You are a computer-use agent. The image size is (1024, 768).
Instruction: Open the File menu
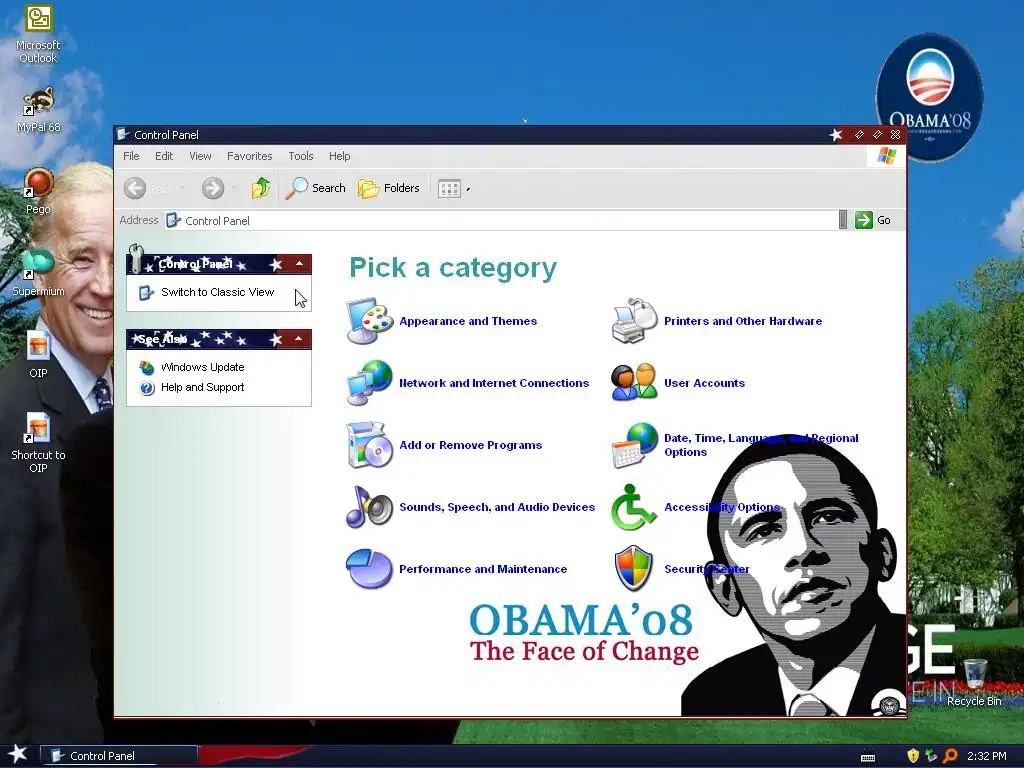[131, 156]
